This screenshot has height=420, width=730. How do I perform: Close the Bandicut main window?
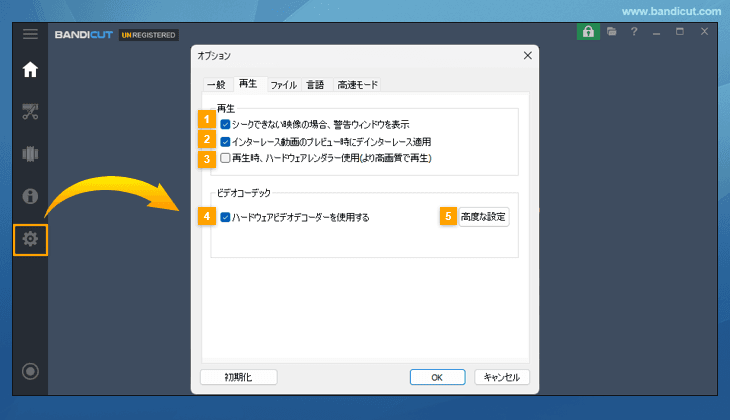[x=704, y=32]
